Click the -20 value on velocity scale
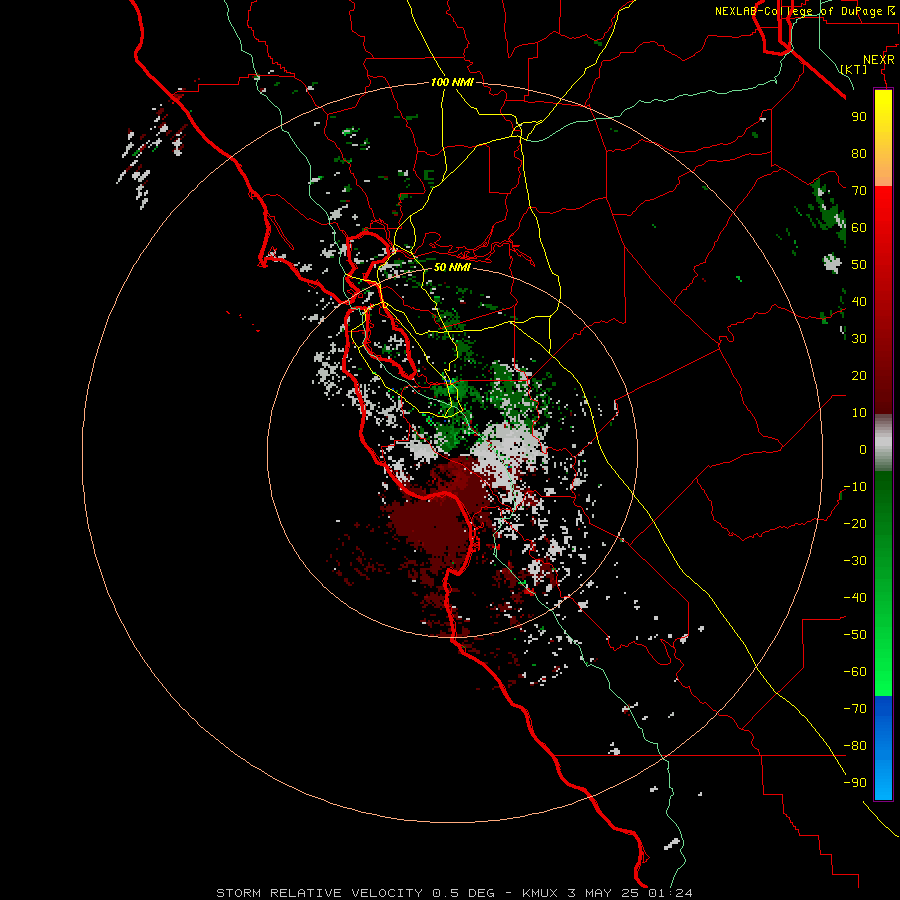This screenshot has height=900, width=900. click(x=855, y=523)
